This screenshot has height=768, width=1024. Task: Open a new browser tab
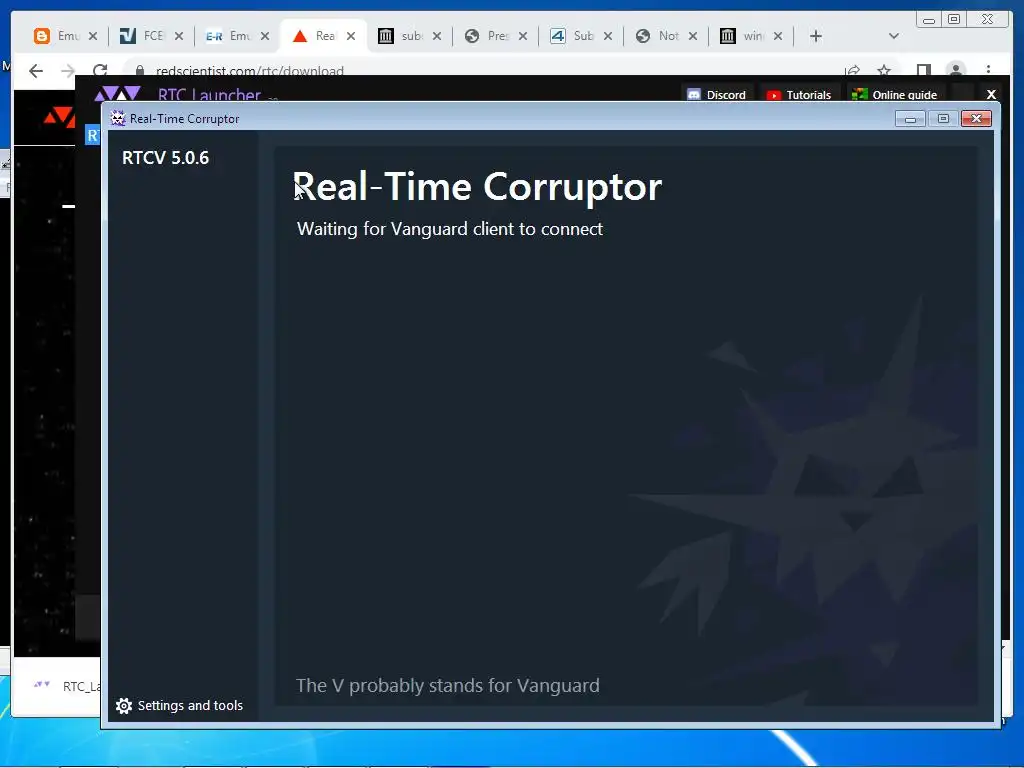[x=816, y=36]
